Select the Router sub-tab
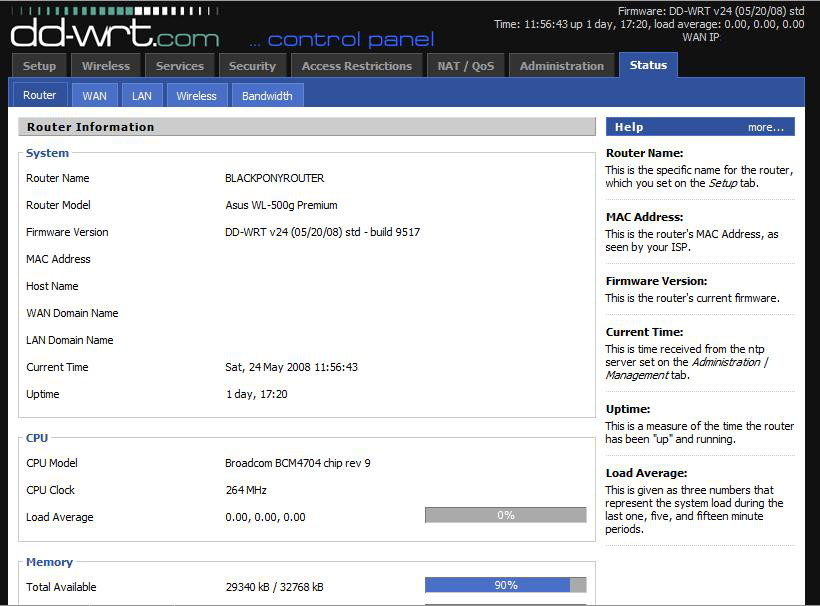 [x=40, y=95]
